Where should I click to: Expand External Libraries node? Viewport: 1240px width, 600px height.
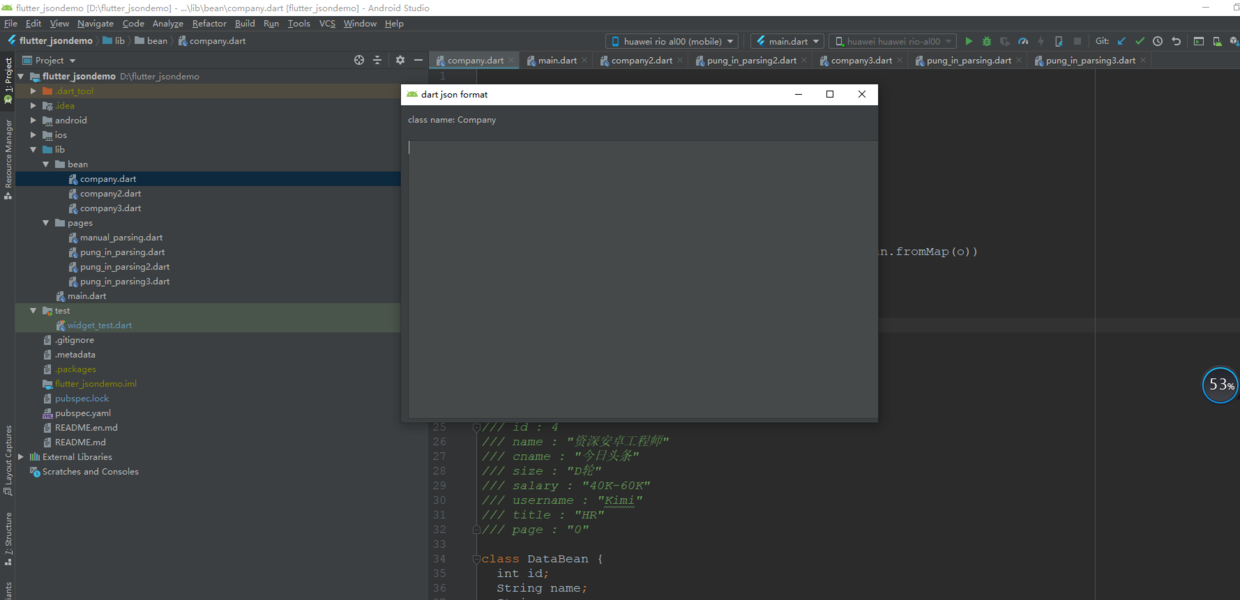21,457
